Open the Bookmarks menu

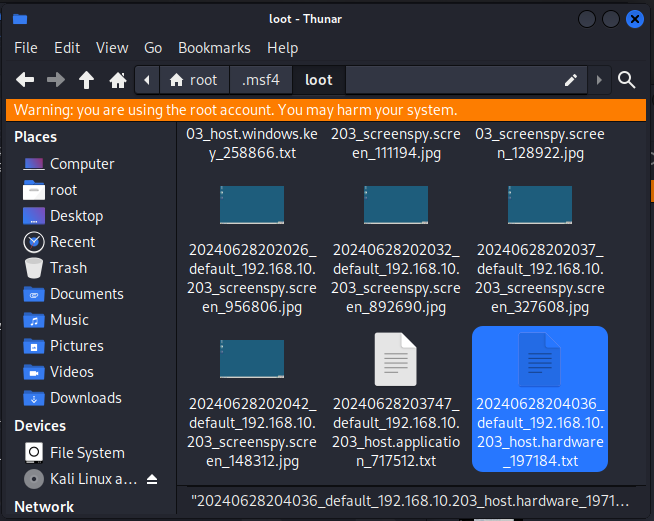click(x=214, y=48)
